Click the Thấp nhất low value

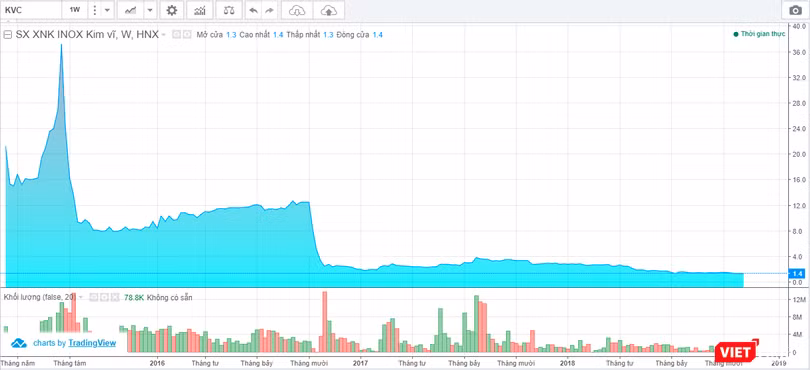328,35
